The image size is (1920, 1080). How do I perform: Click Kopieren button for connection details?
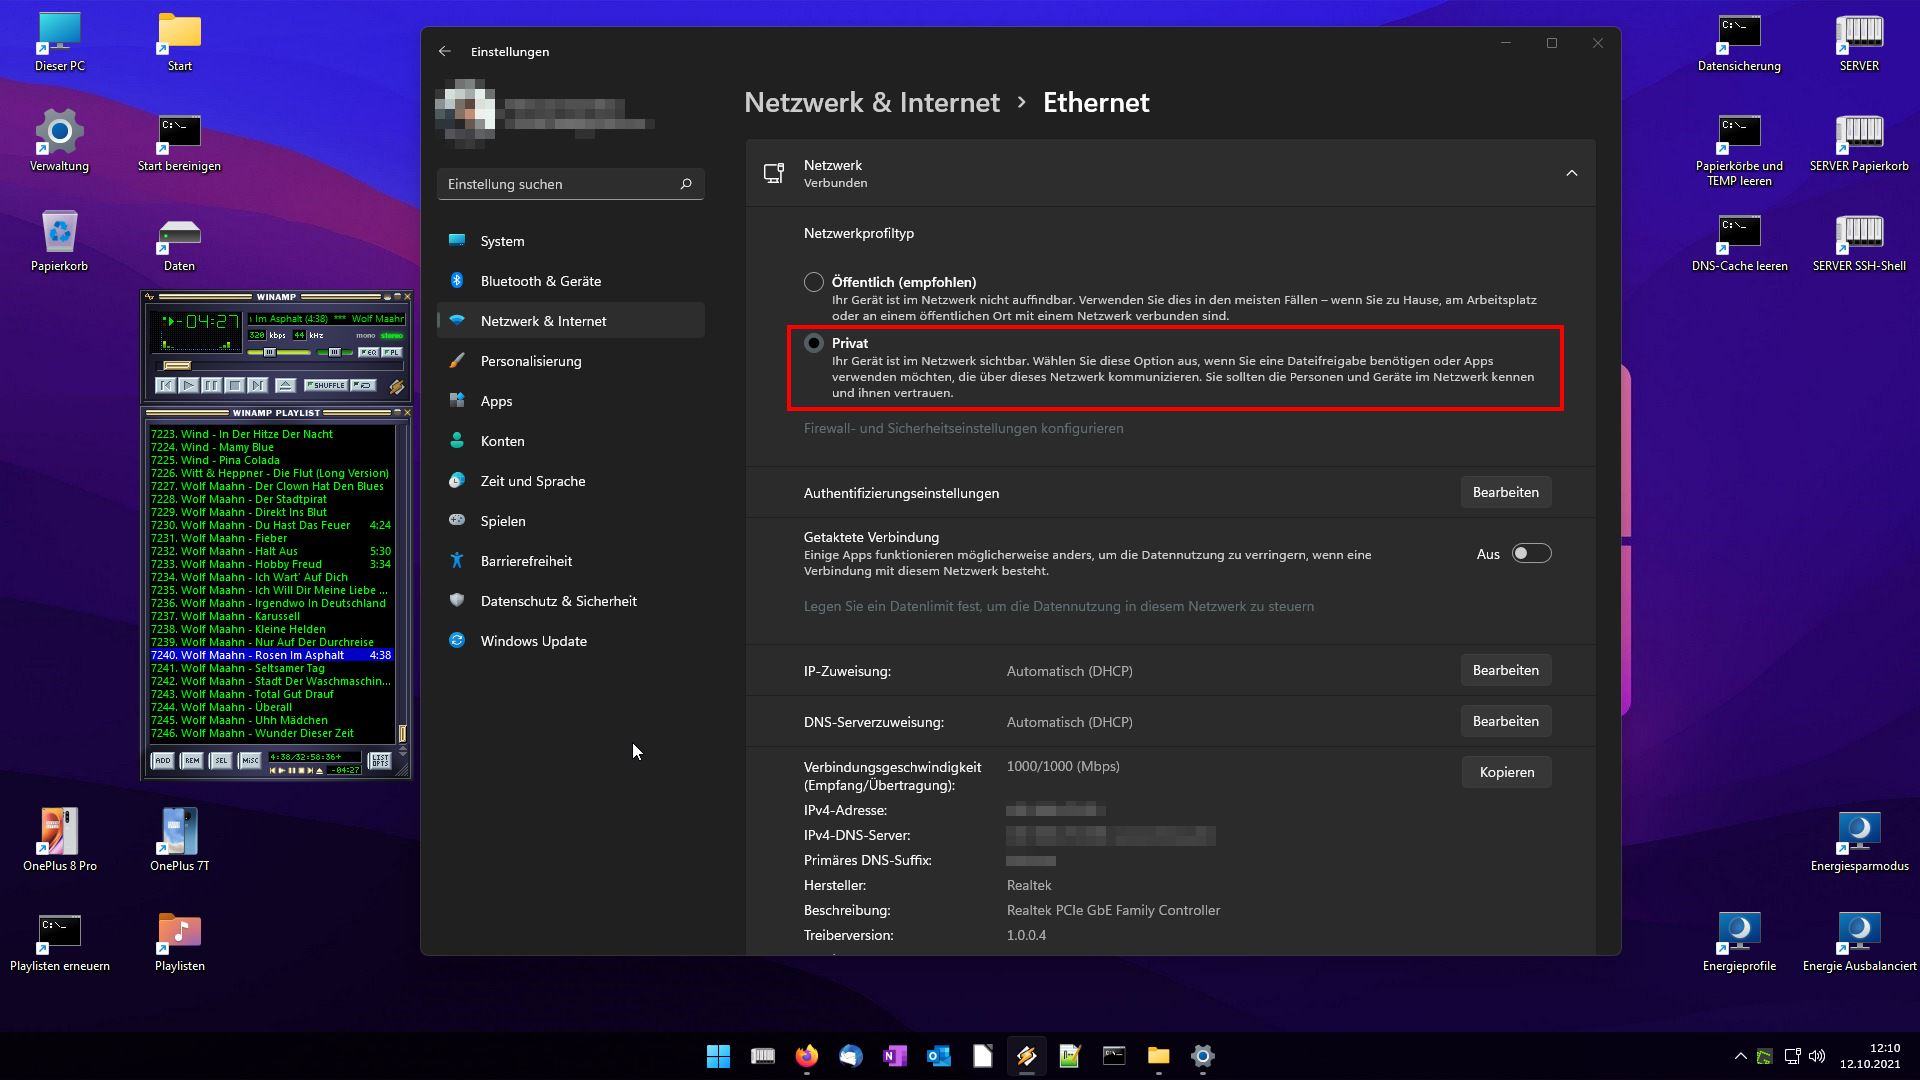click(x=1506, y=772)
